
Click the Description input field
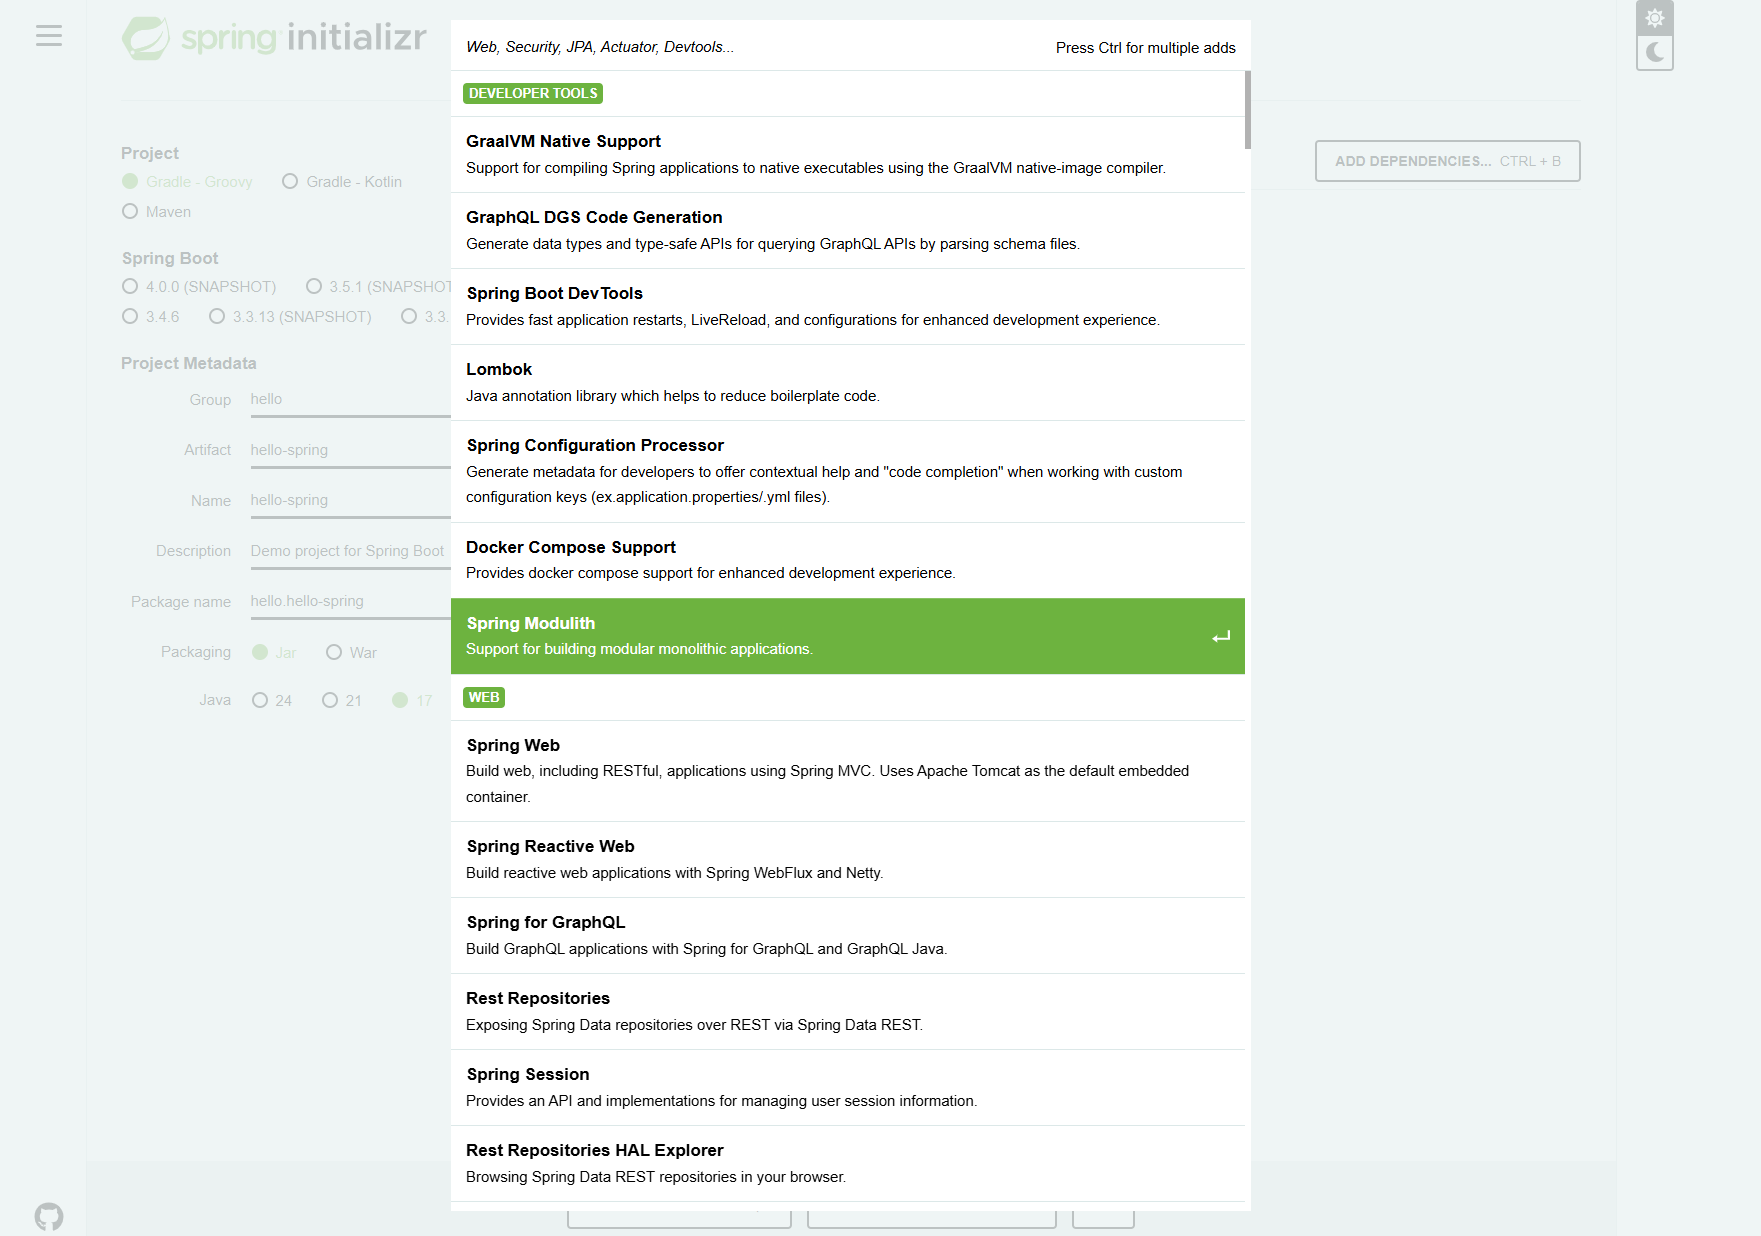pyautogui.click(x=350, y=552)
